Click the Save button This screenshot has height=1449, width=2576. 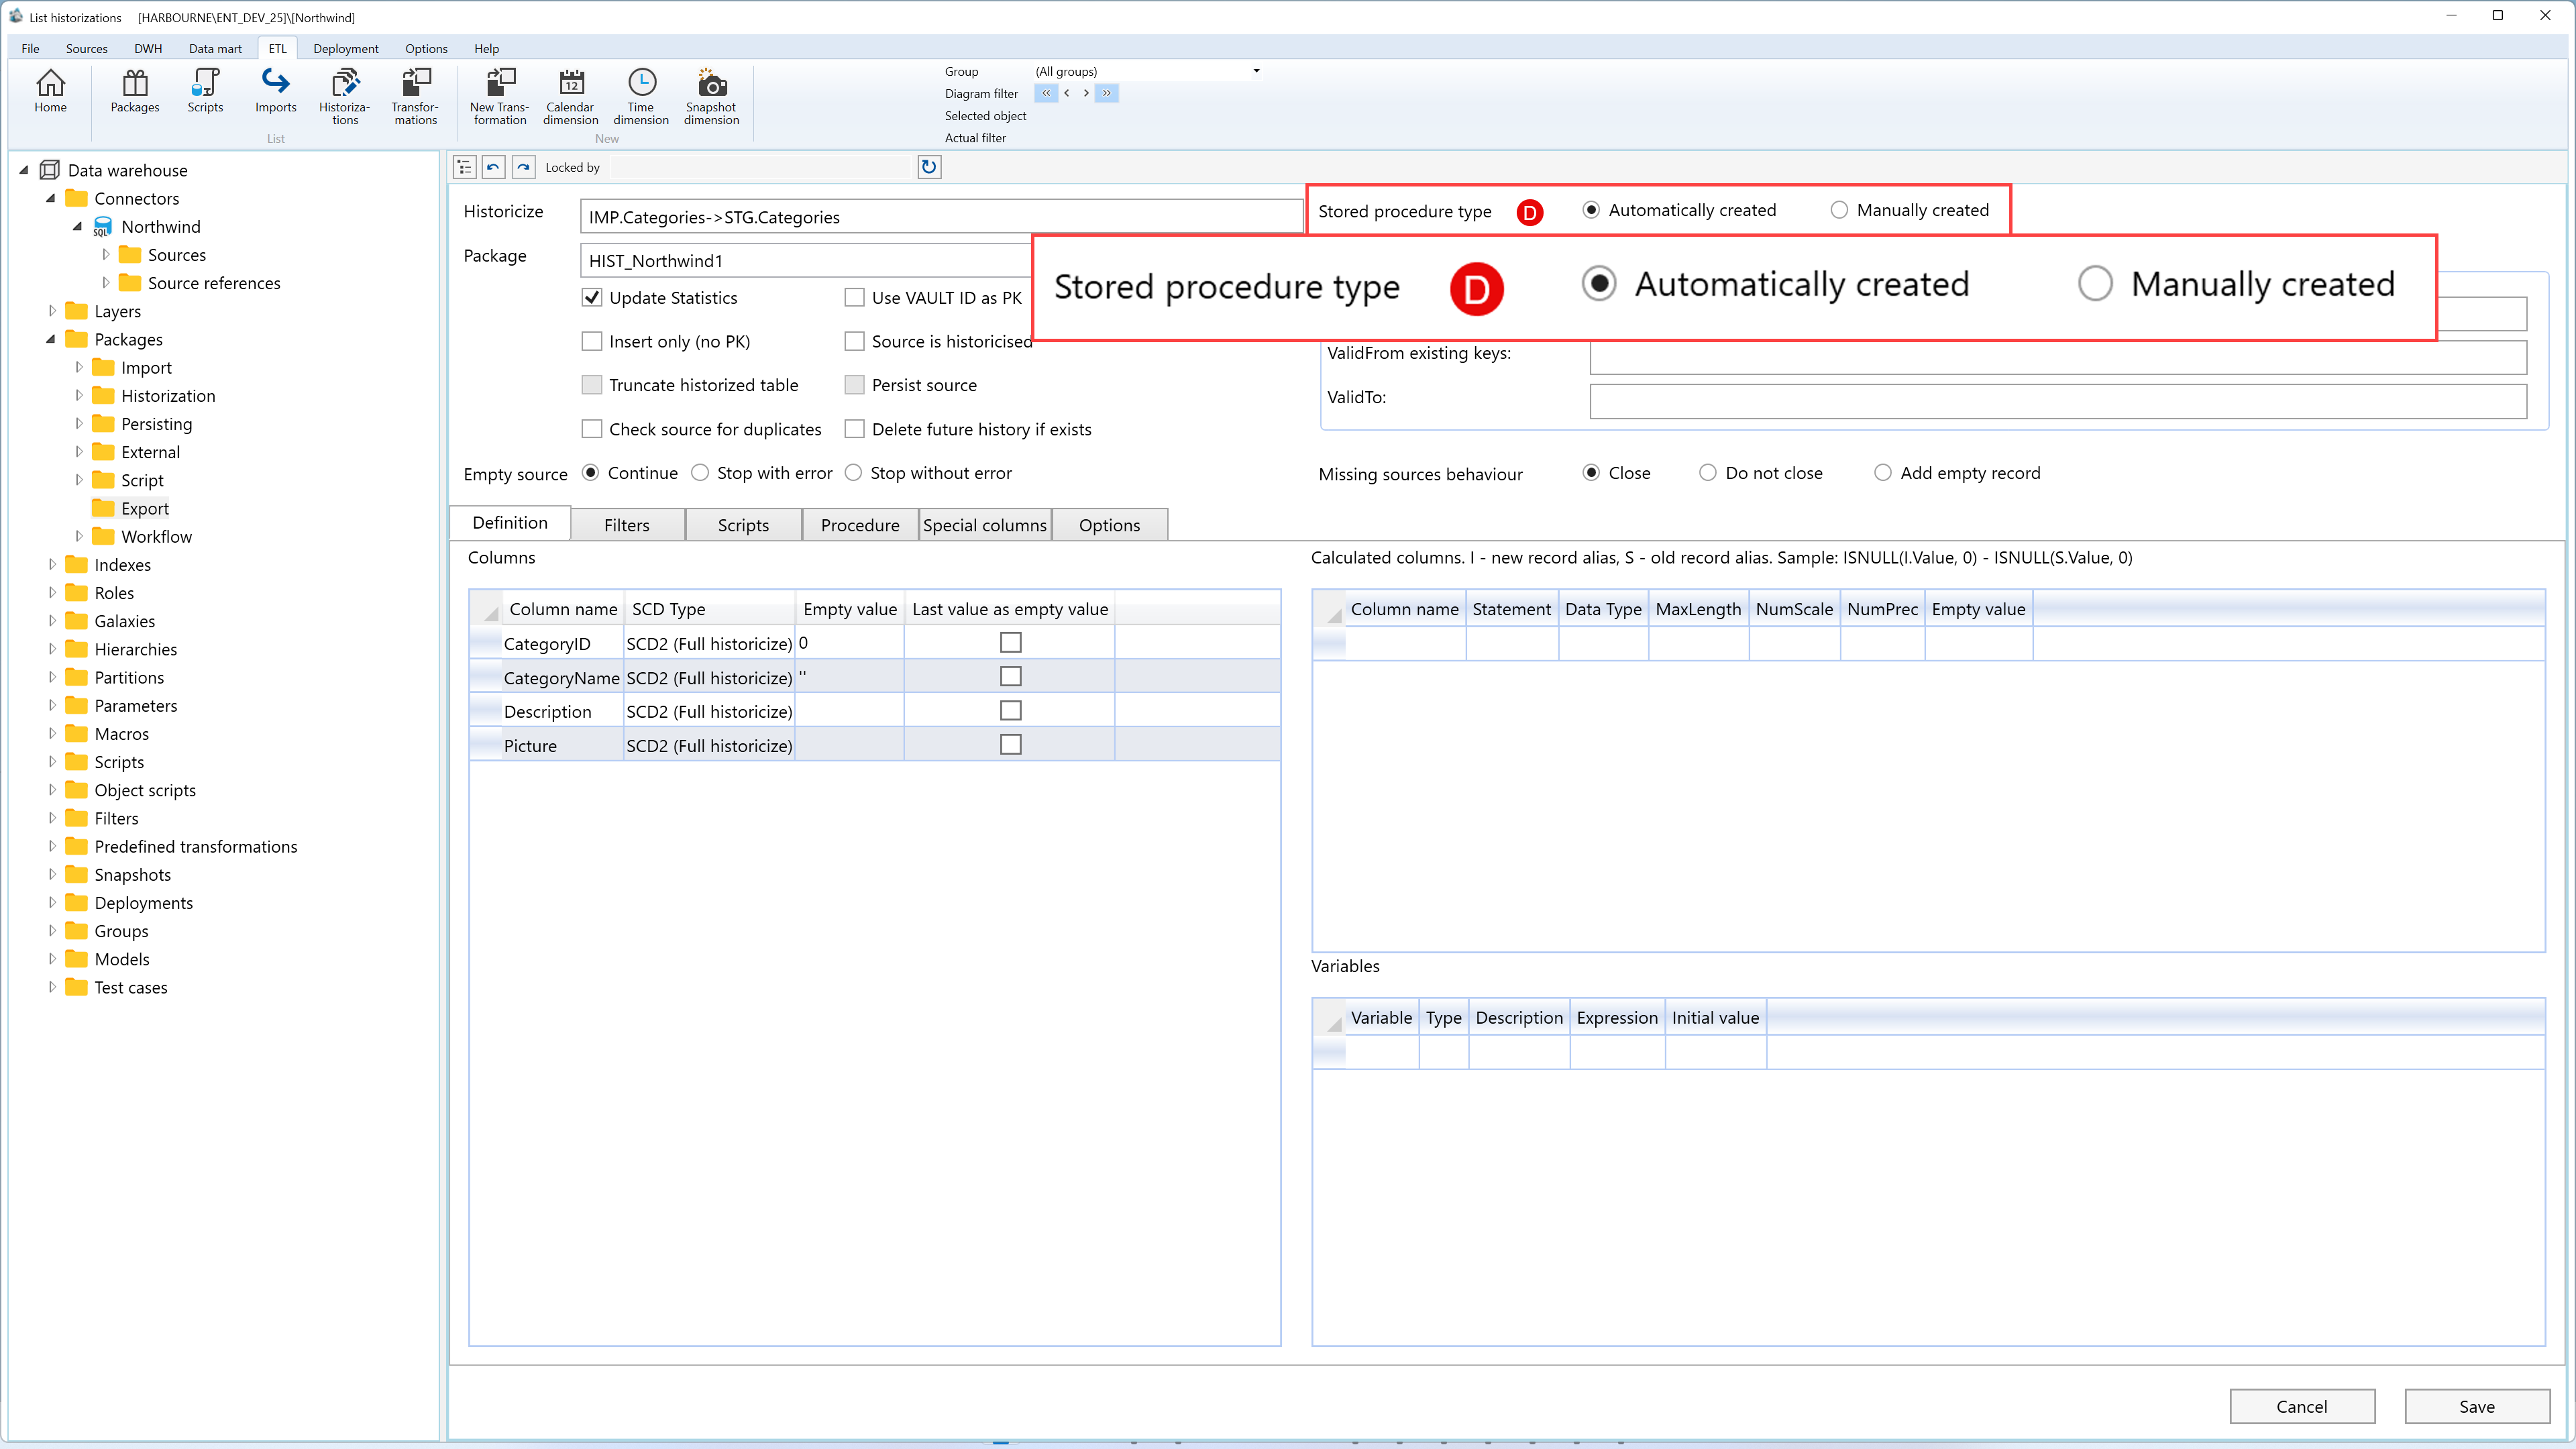click(2476, 1406)
